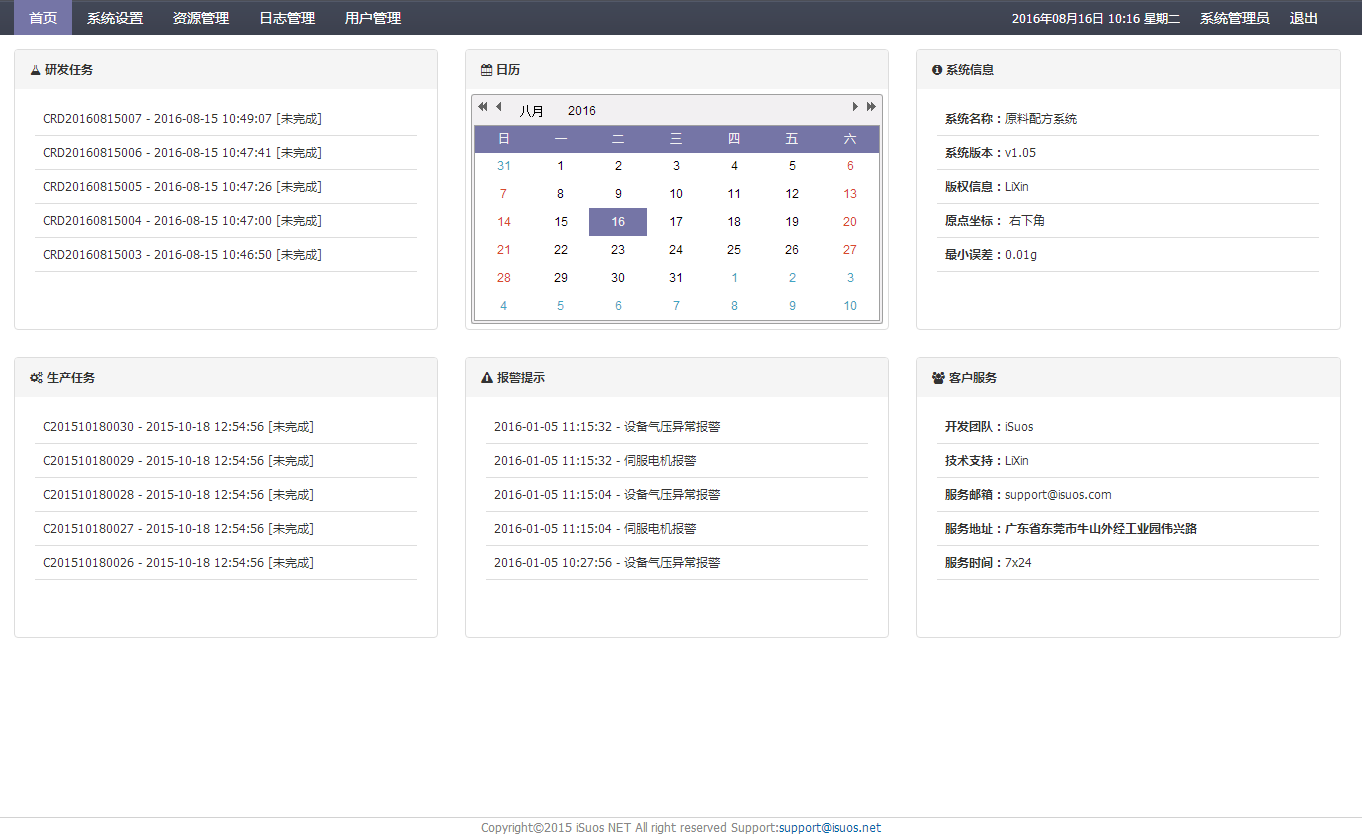Click the 最小误差 0.01g row

pyautogui.click(x=1128, y=255)
